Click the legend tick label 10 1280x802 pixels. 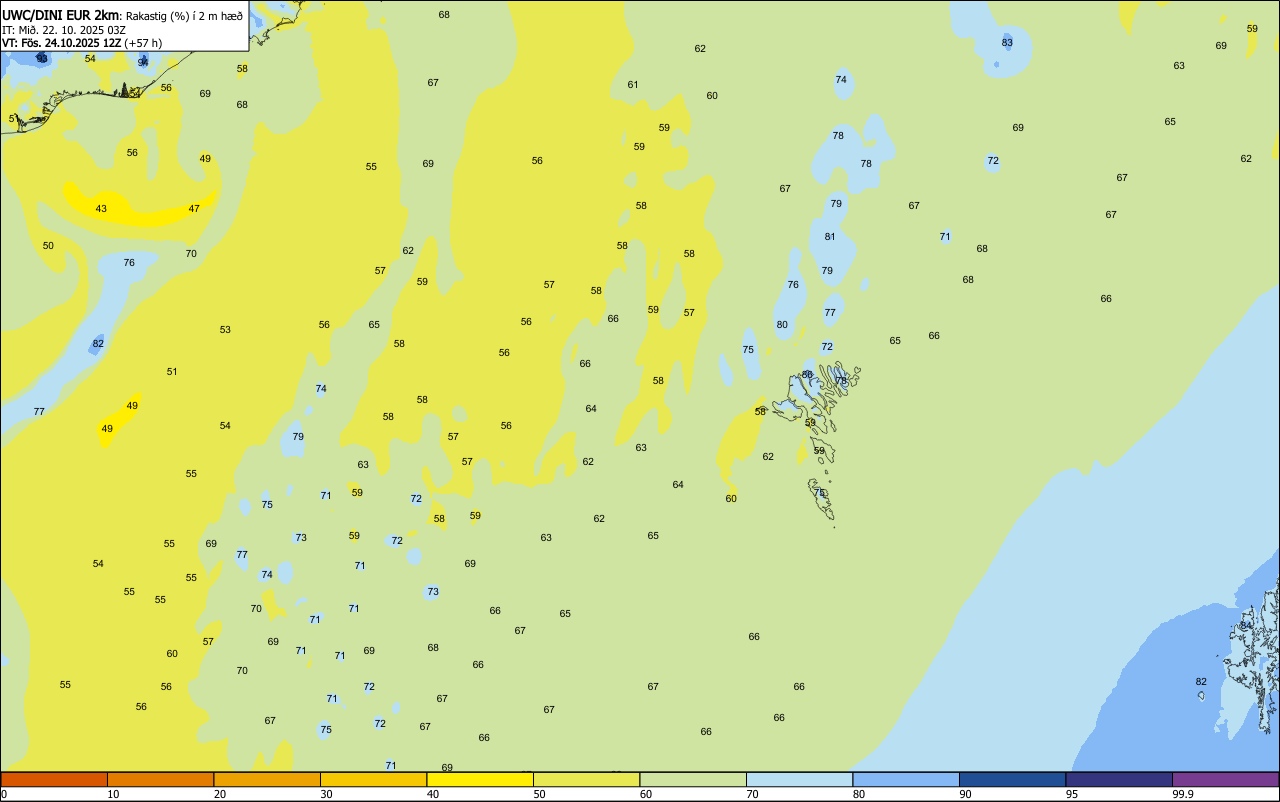point(113,794)
